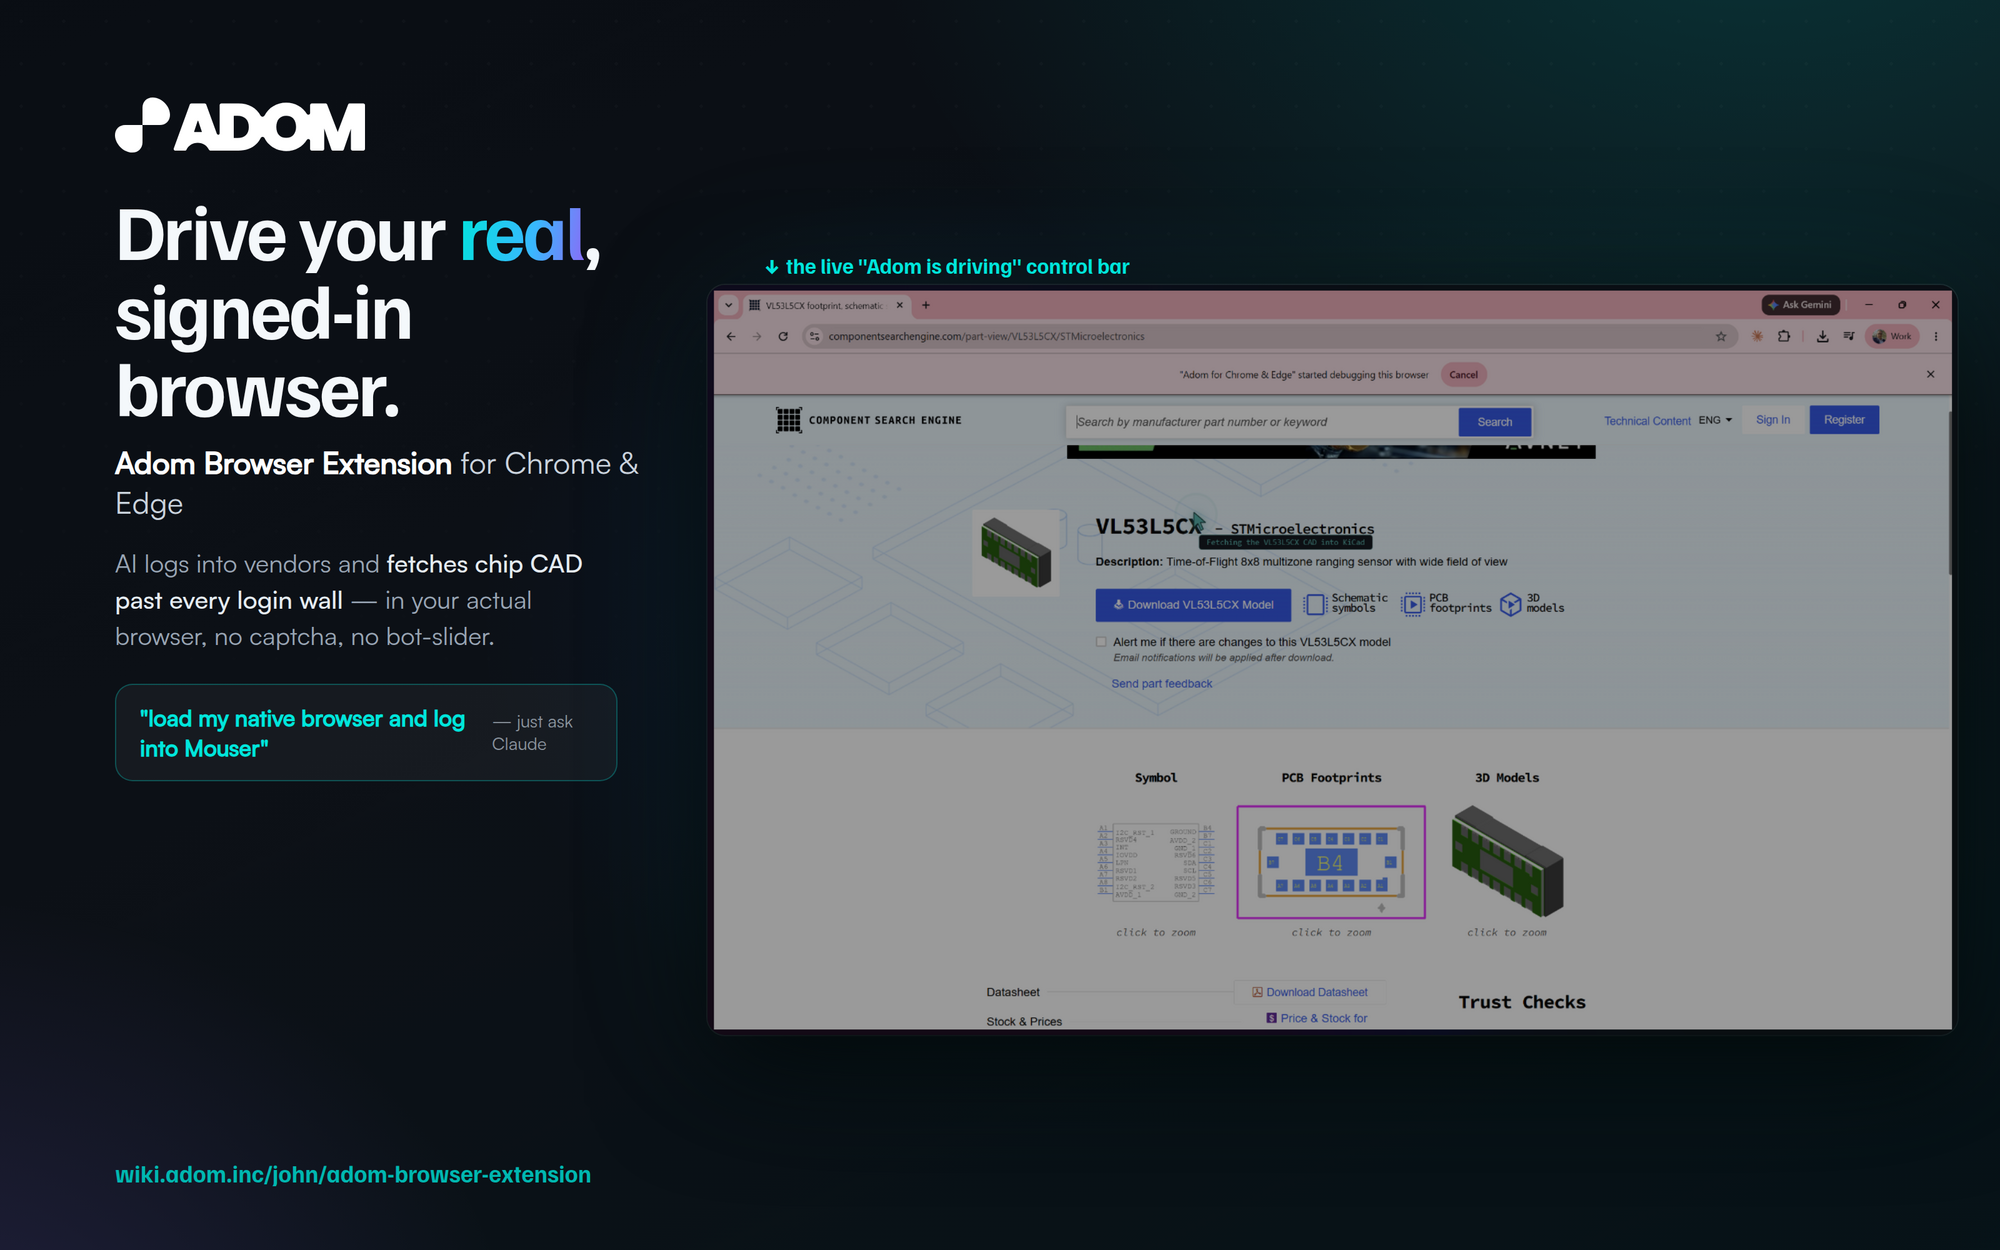Screen dimensions: 2000x1250
Task: Go back to the previous page
Action: [731, 336]
